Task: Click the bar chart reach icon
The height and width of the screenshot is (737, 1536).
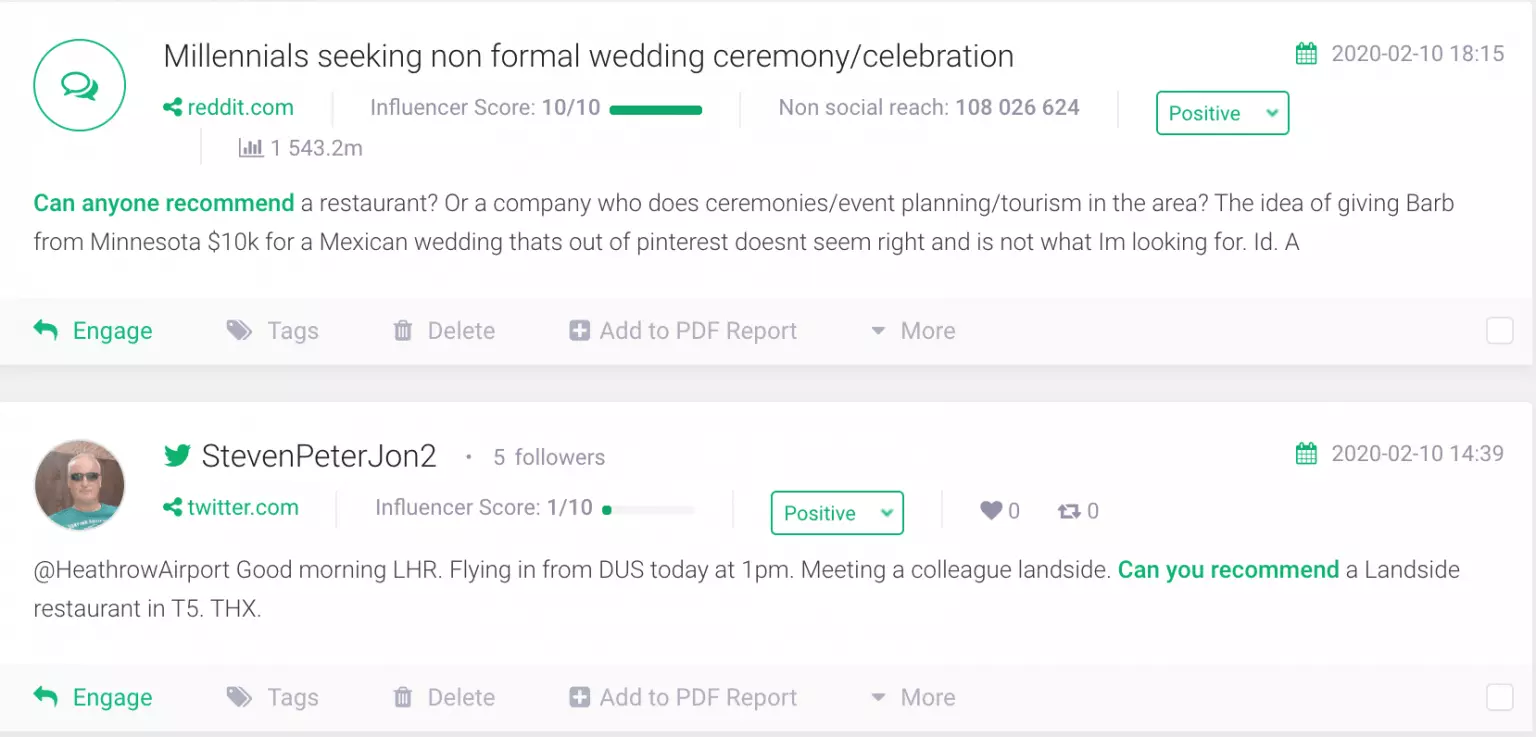Action: coord(250,148)
